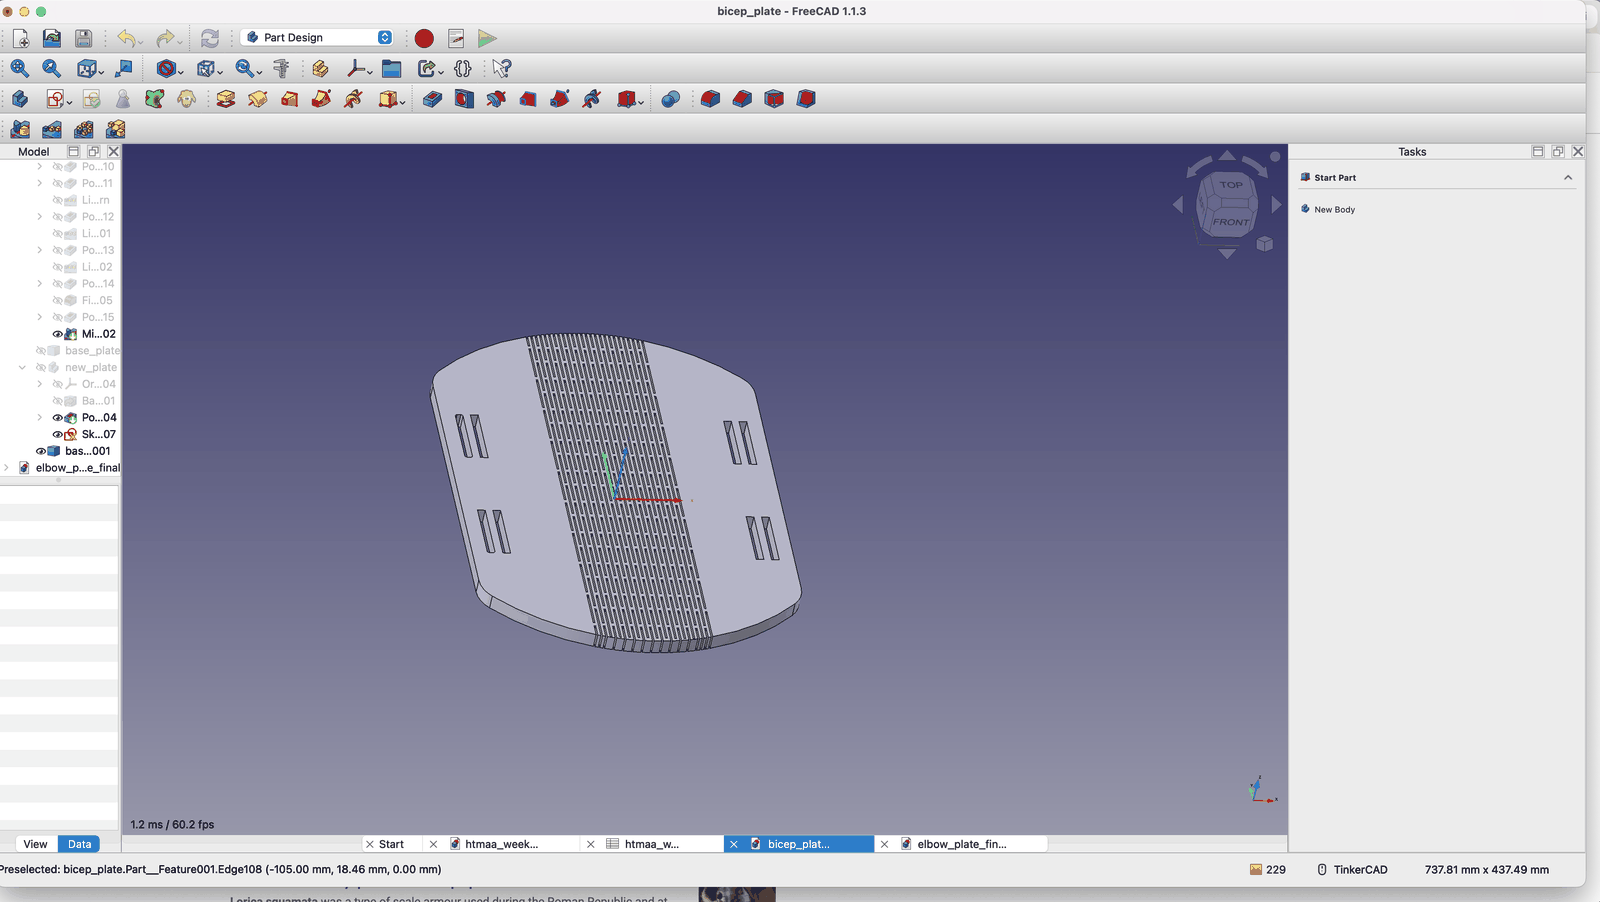Click the New document icon
This screenshot has height=902, width=1600.
click(x=21, y=38)
